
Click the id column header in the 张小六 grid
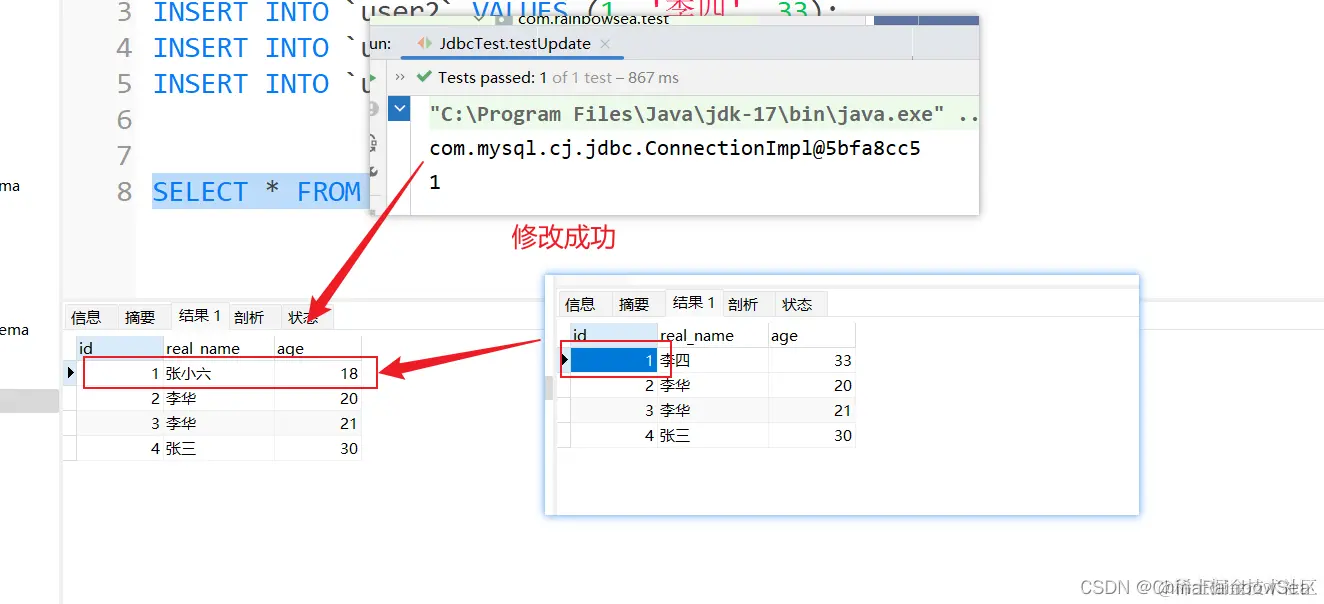point(120,348)
